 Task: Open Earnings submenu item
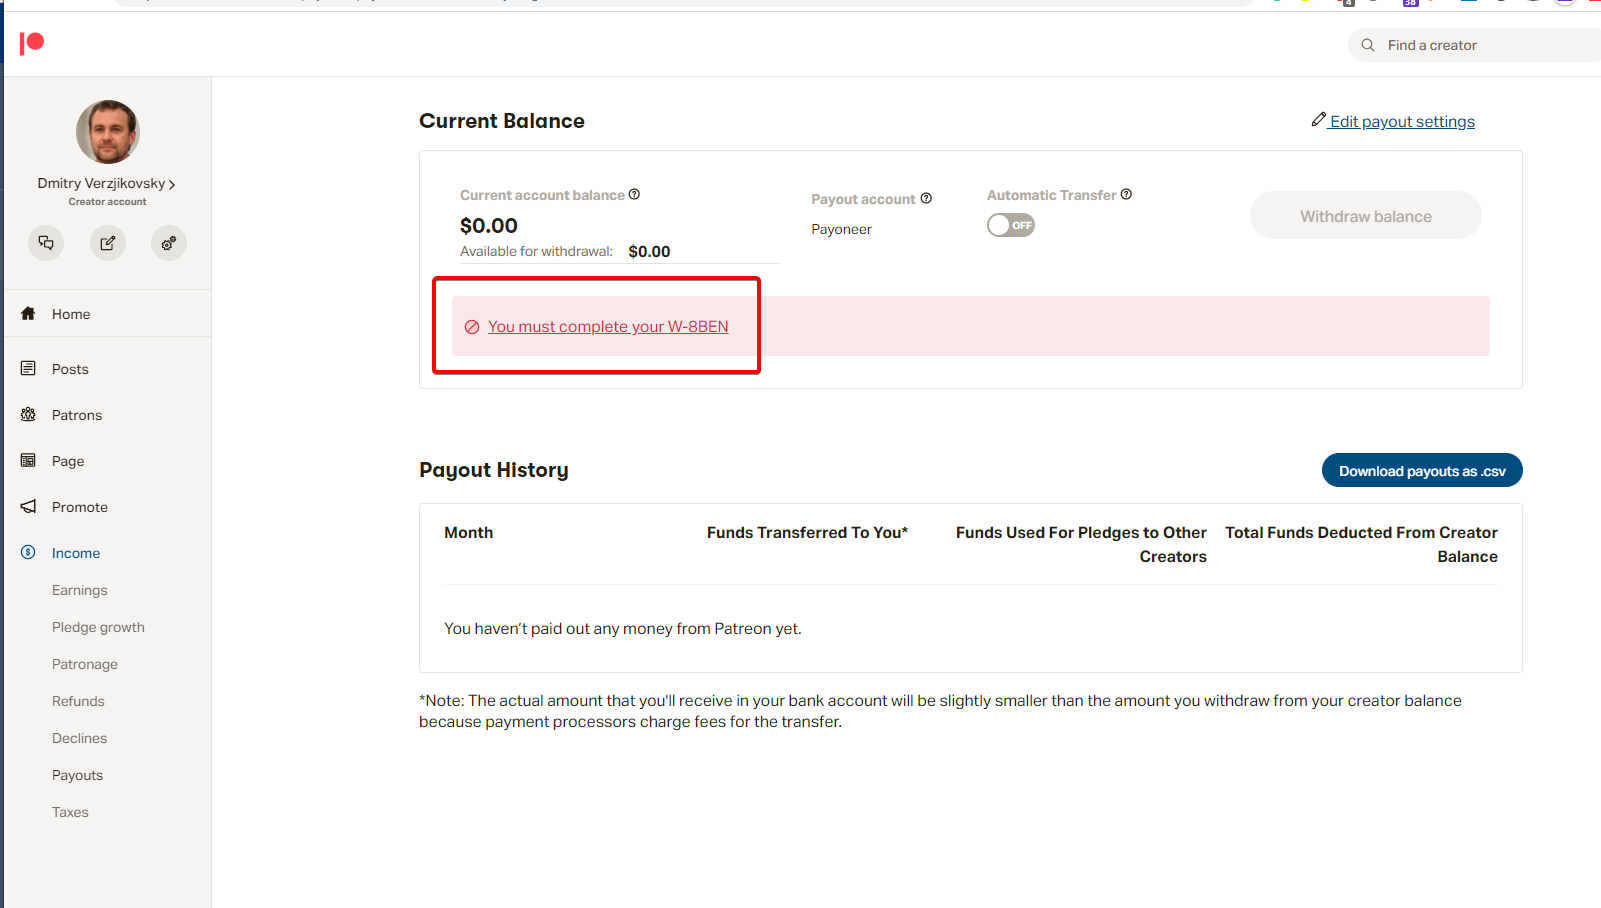pos(80,590)
